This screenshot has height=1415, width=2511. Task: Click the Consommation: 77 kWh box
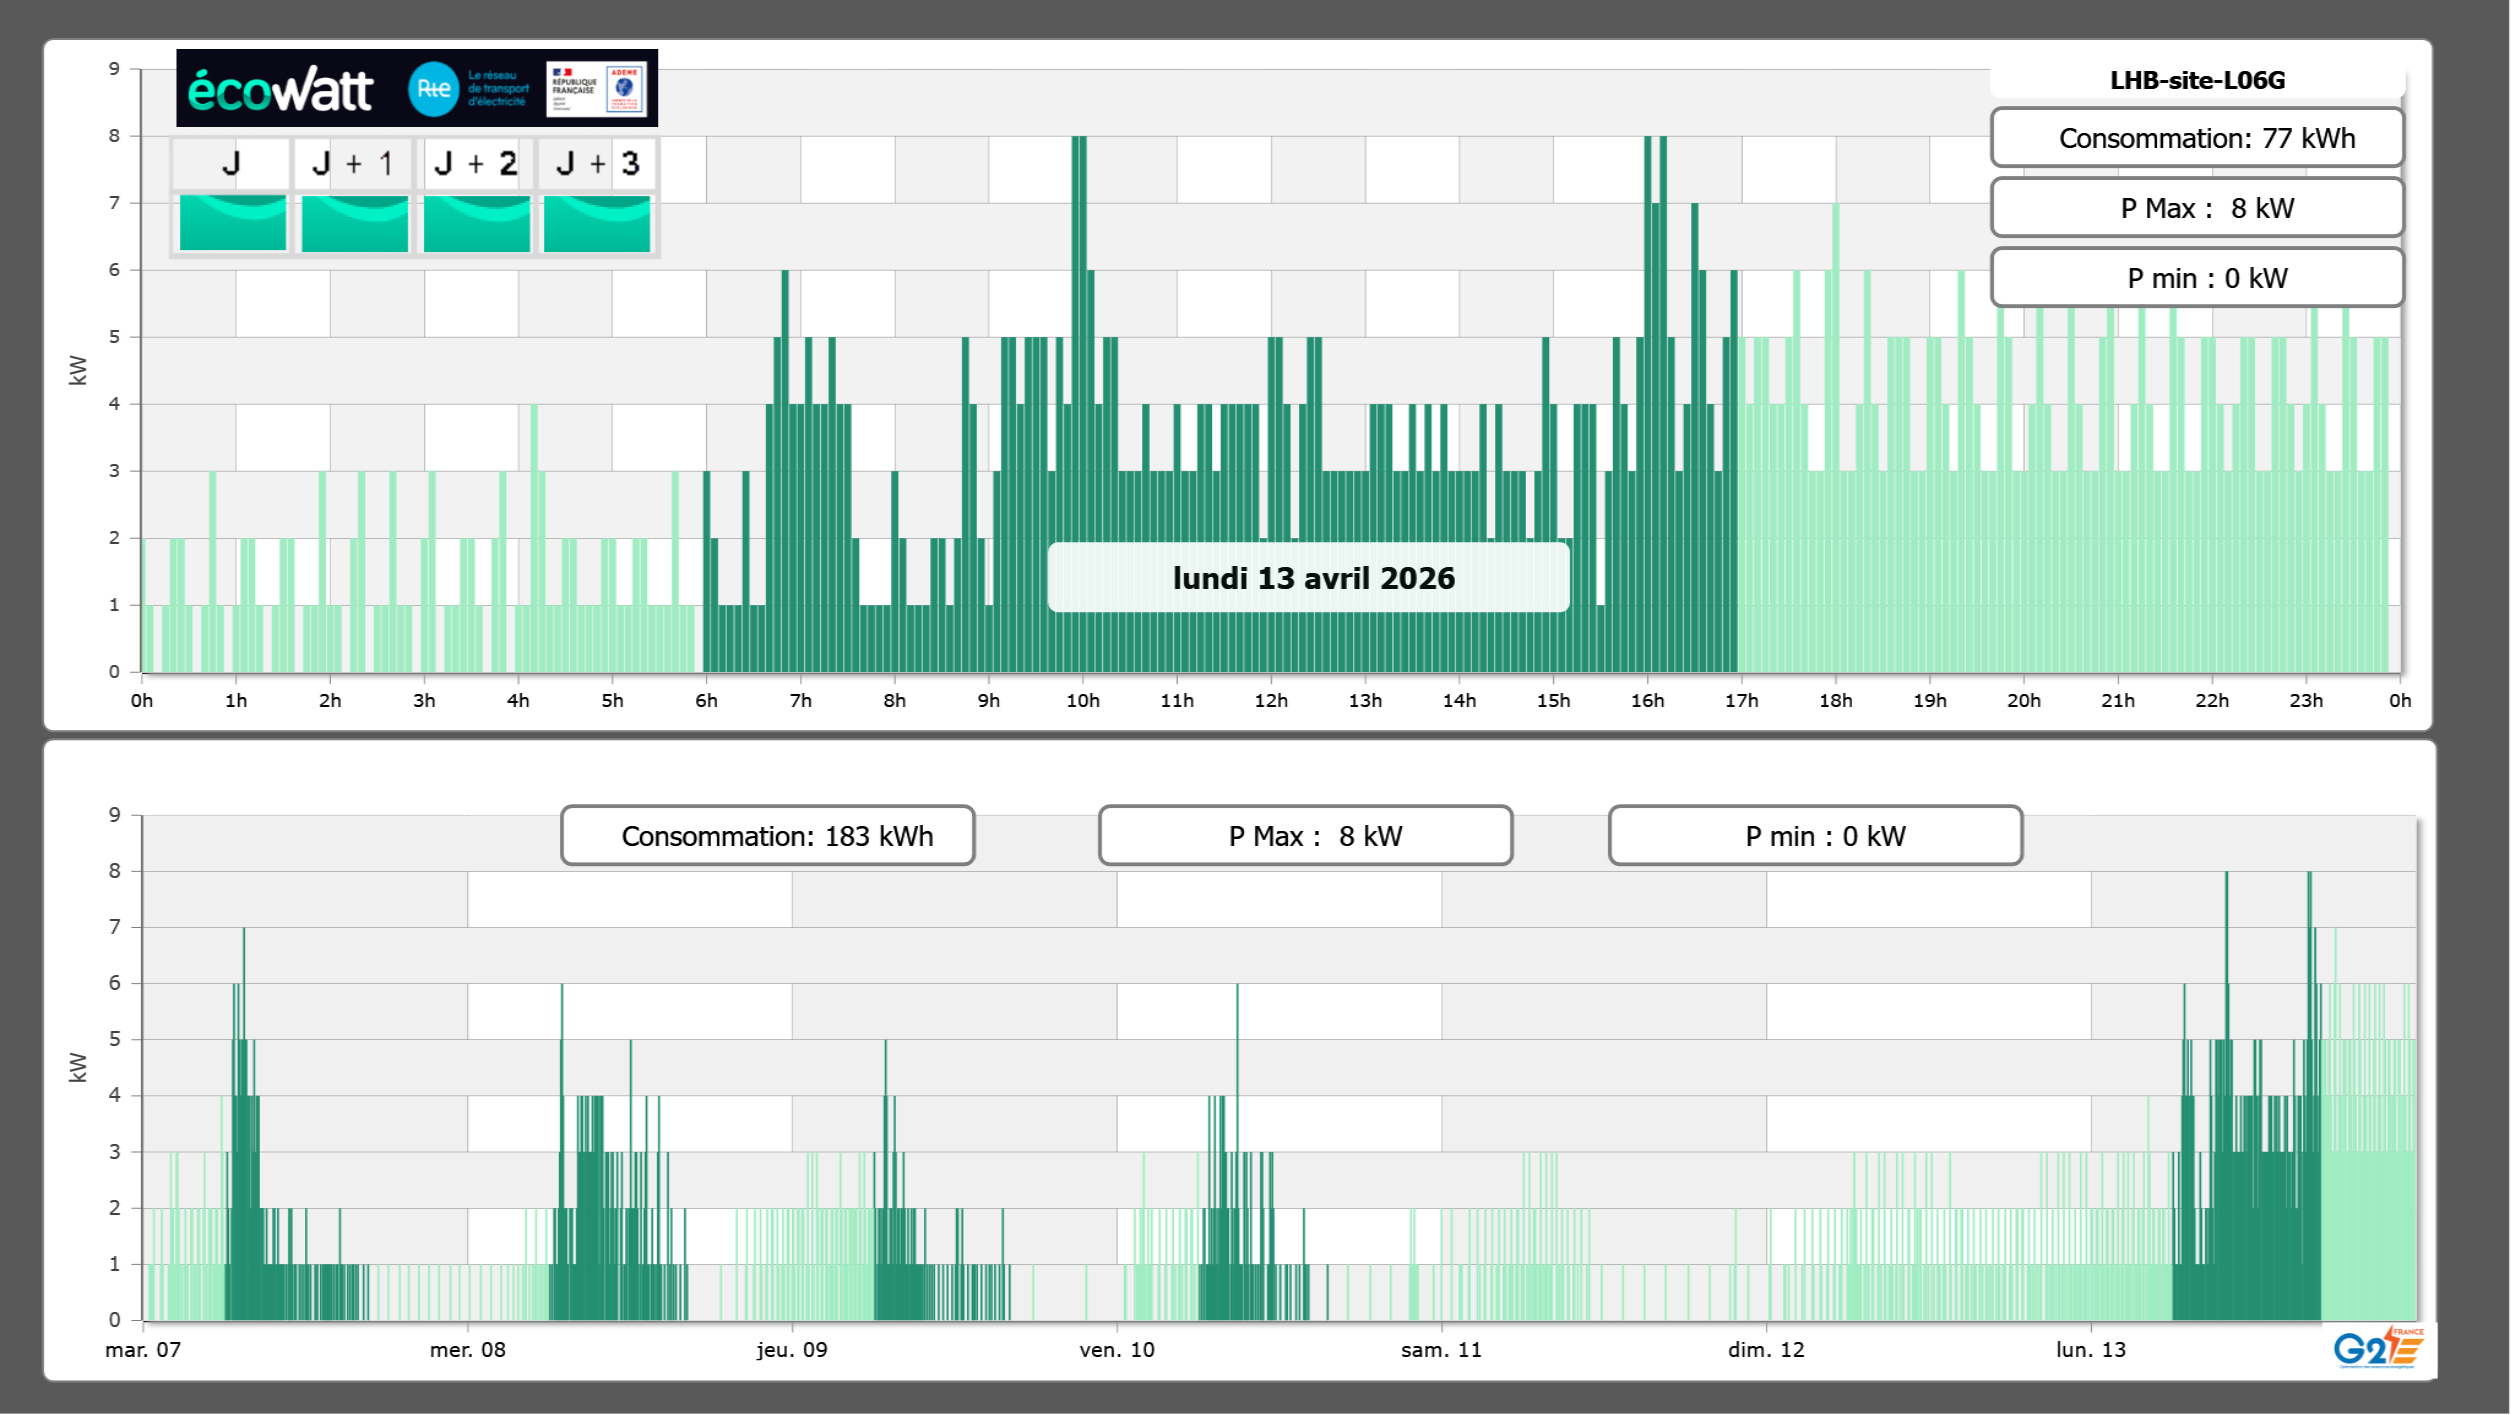[2197, 138]
